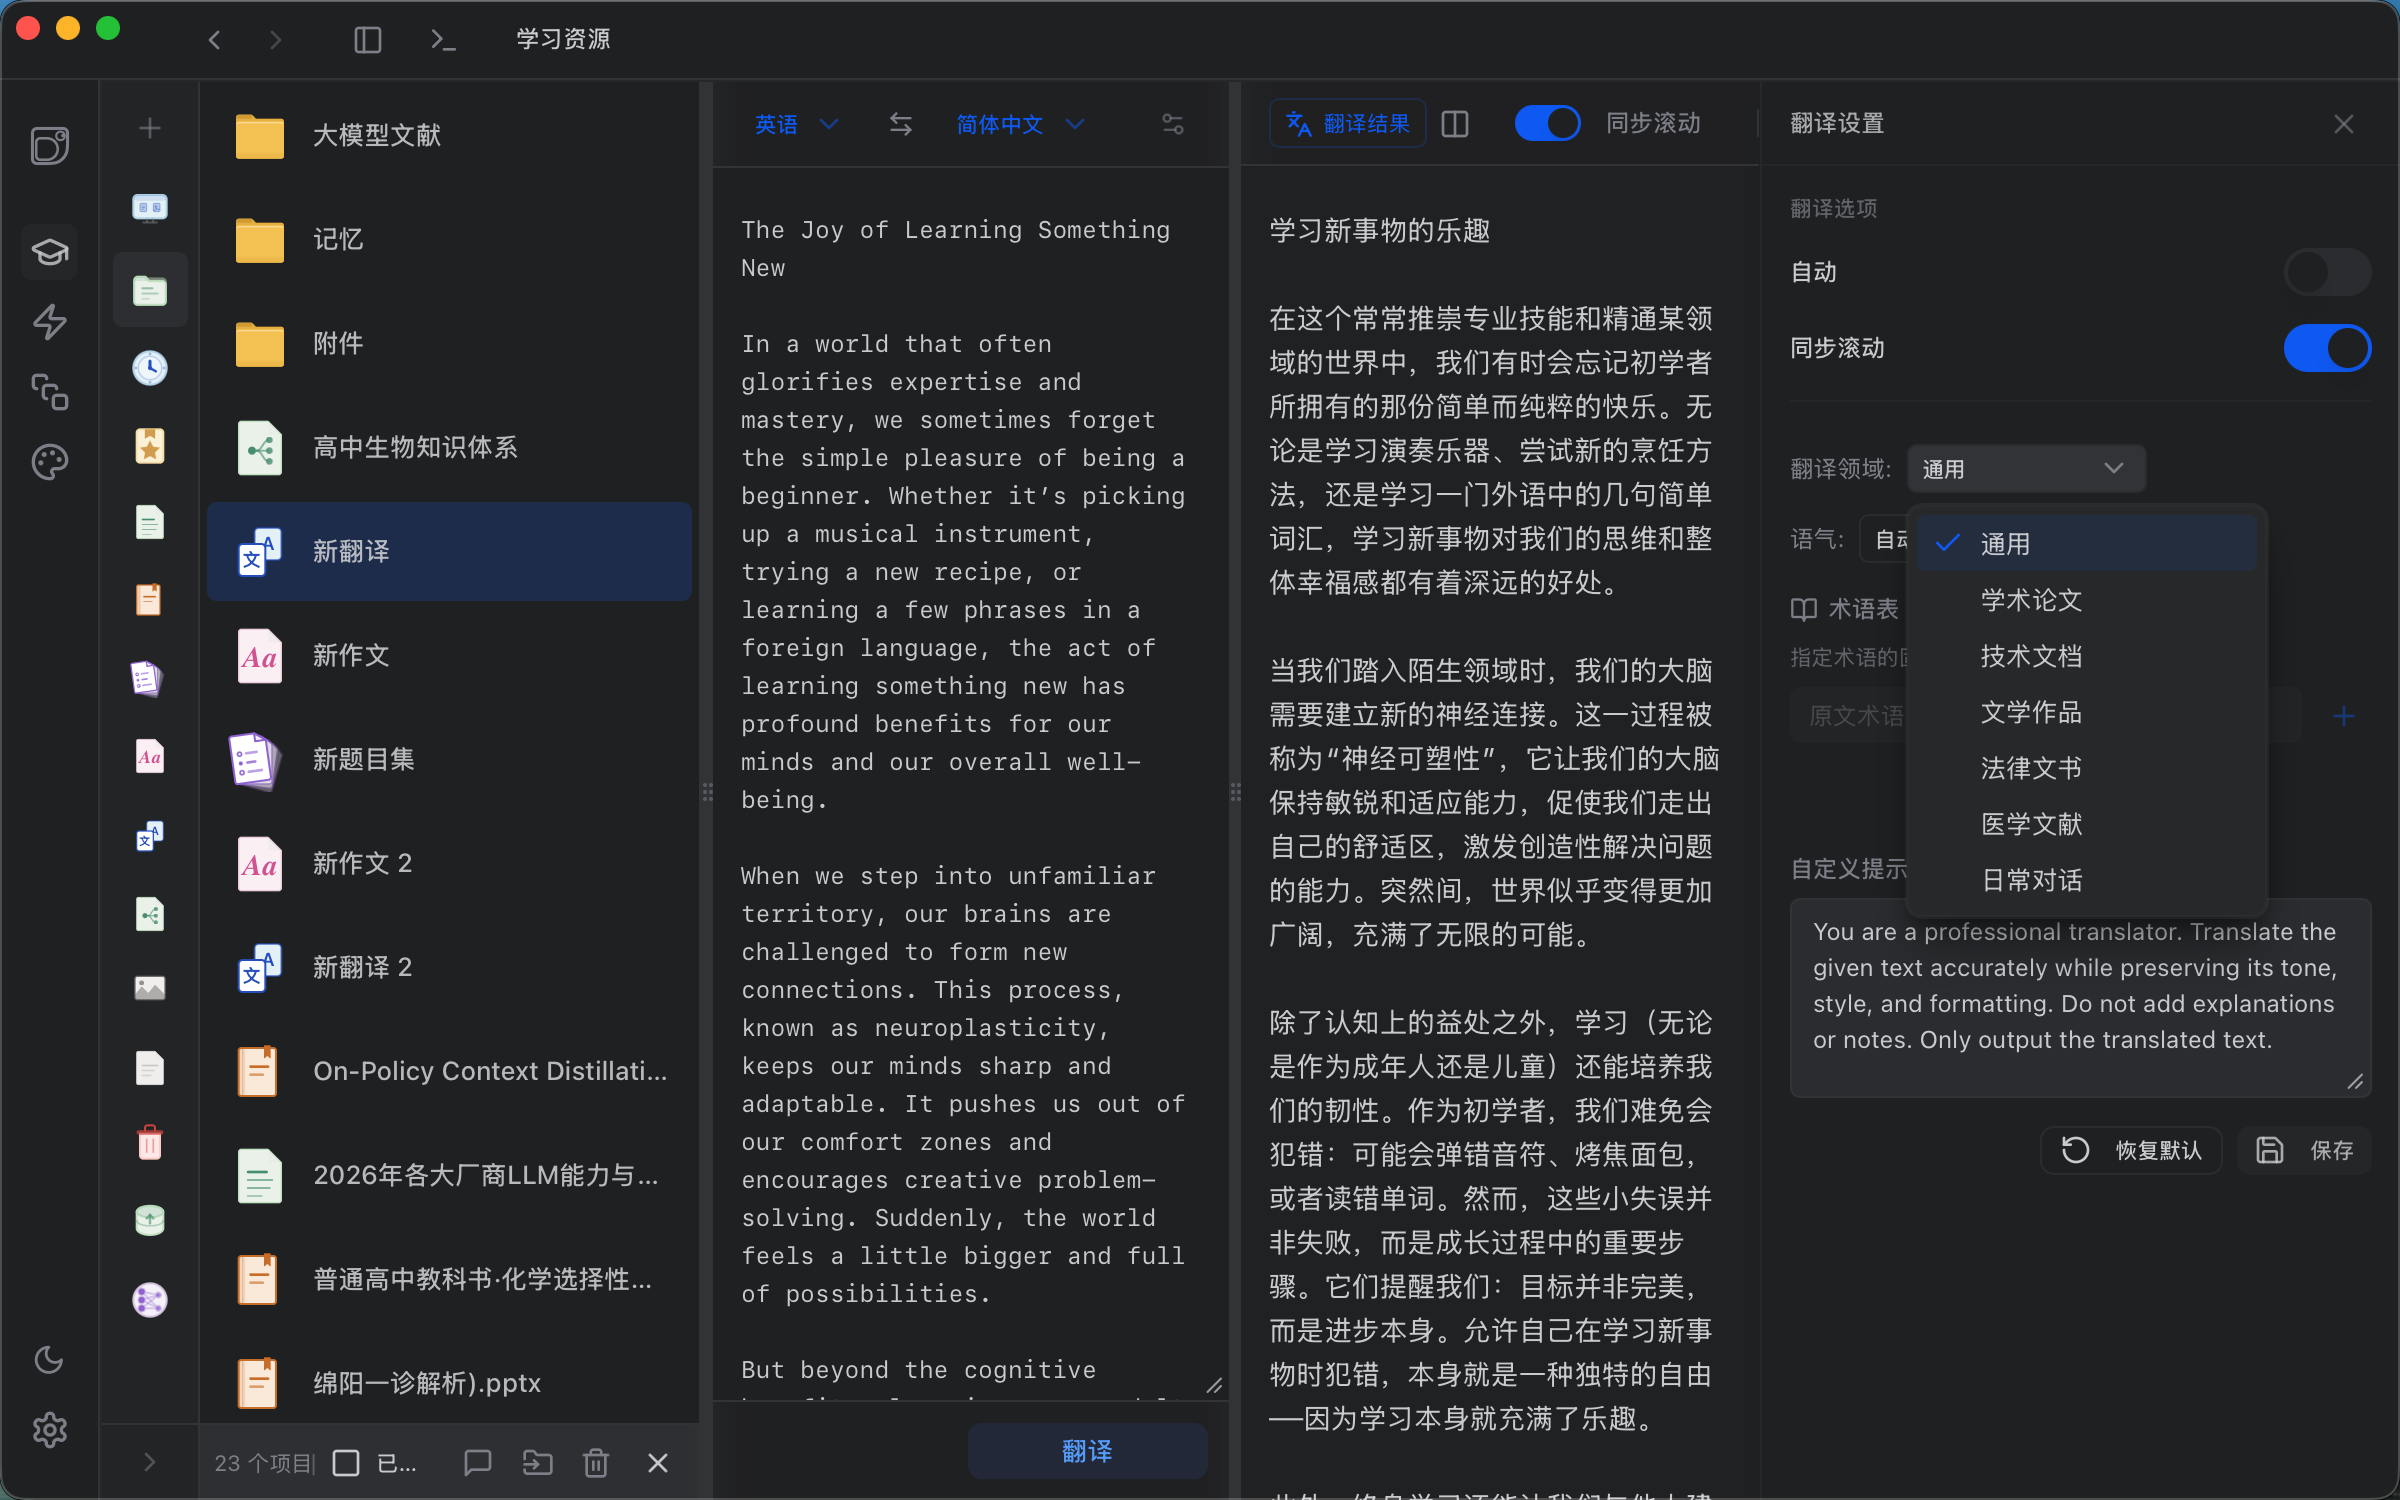This screenshot has height=1500, width=2400.
Task: Expand the sidebar with bottom chevron
Action: pyautogui.click(x=150, y=1462)
